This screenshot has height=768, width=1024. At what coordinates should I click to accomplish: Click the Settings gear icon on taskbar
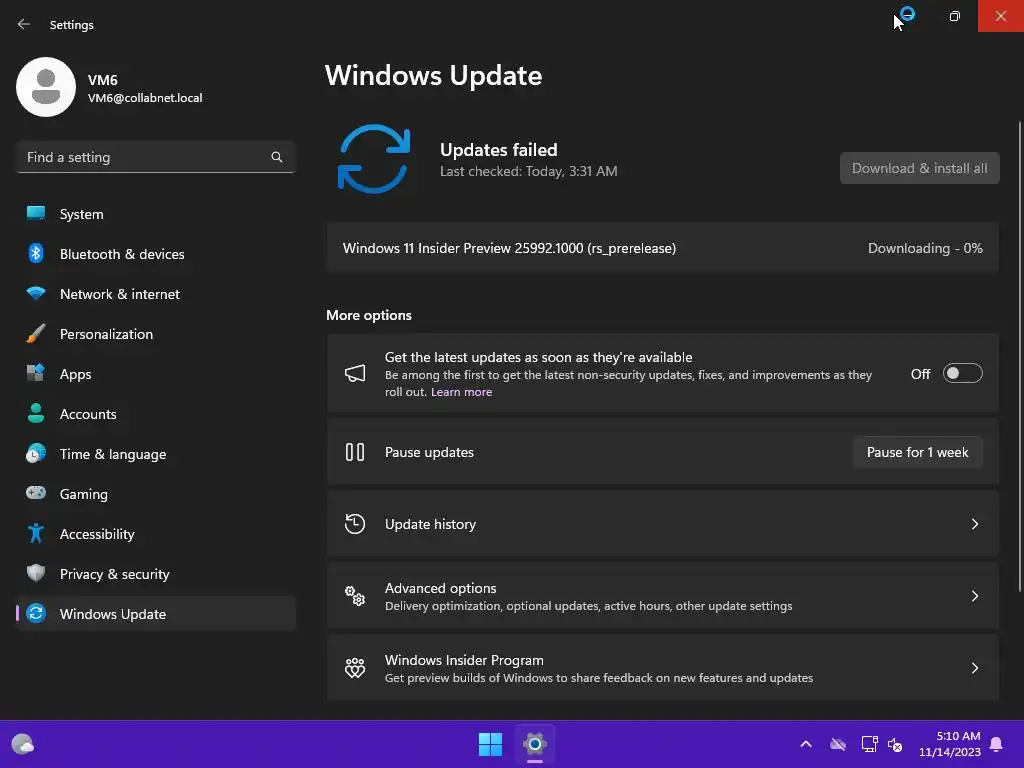pos(534,744)
